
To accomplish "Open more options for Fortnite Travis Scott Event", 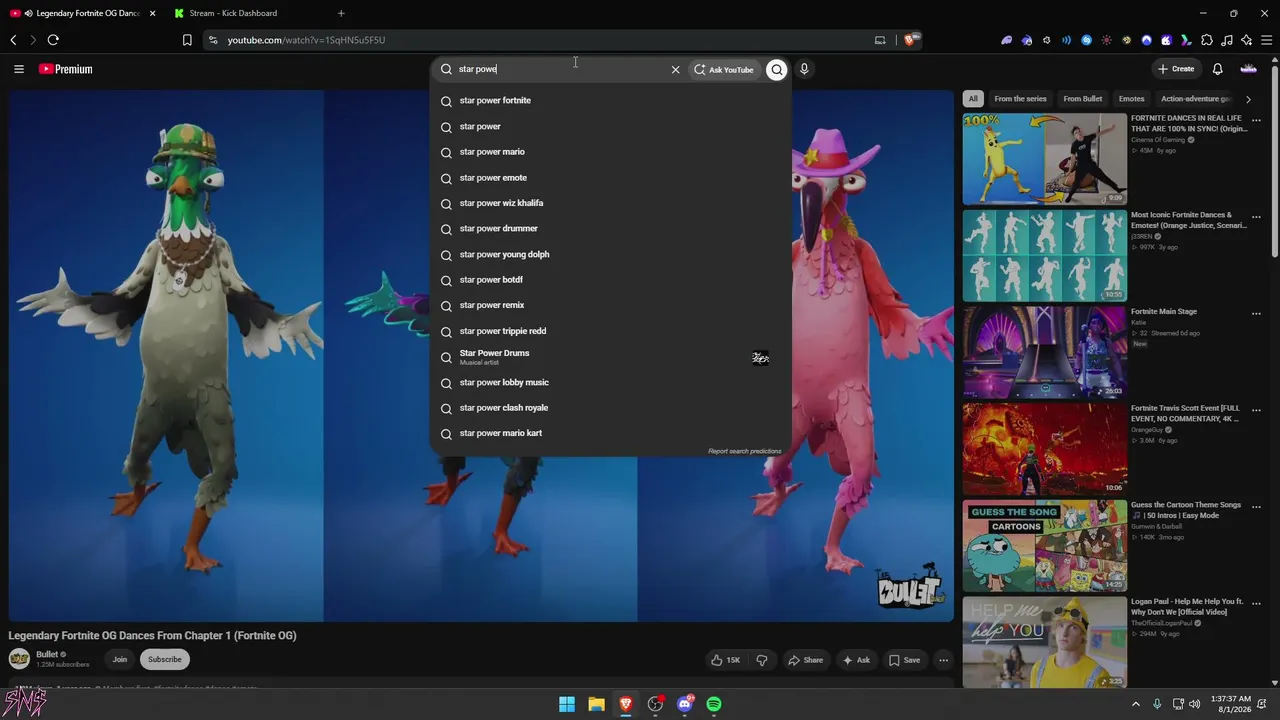I will pyautogui.click(x=1257, y=410).
